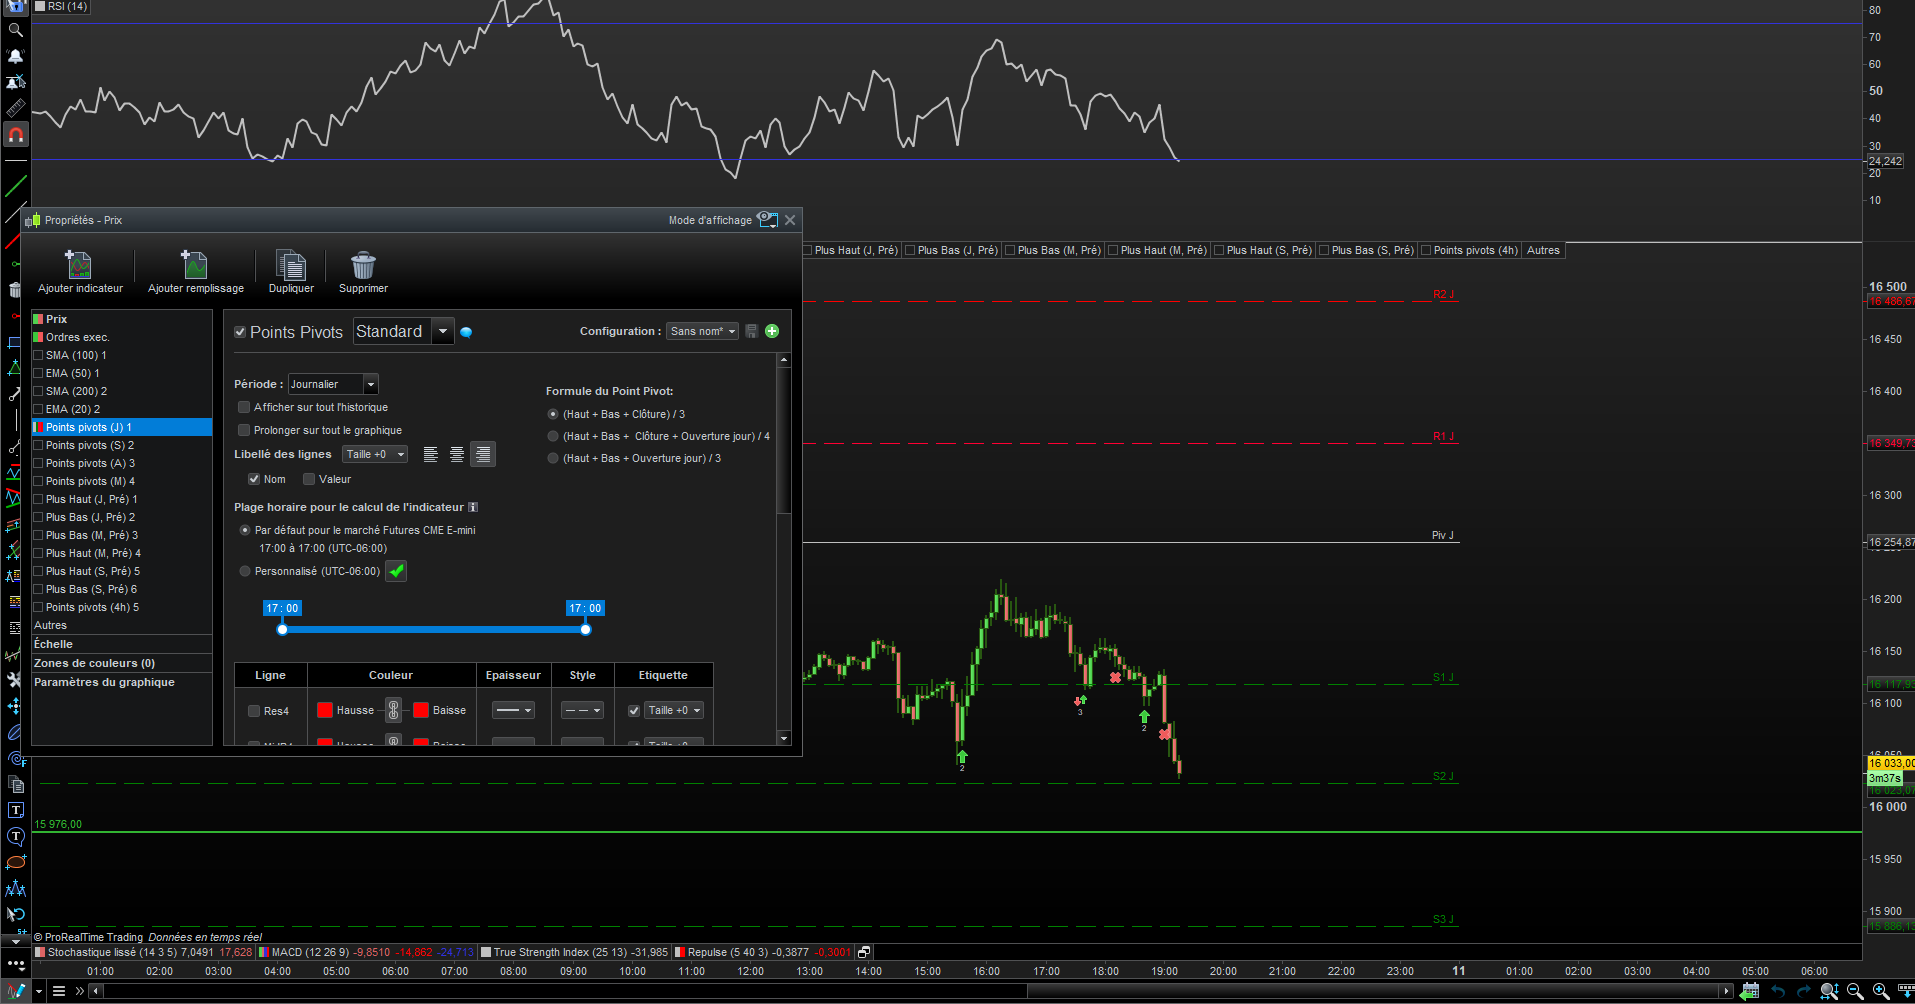1915x1004 pixels.
Task: Click the Dupliquer icon
Action: pyautogui.click(x=291, y=266)
